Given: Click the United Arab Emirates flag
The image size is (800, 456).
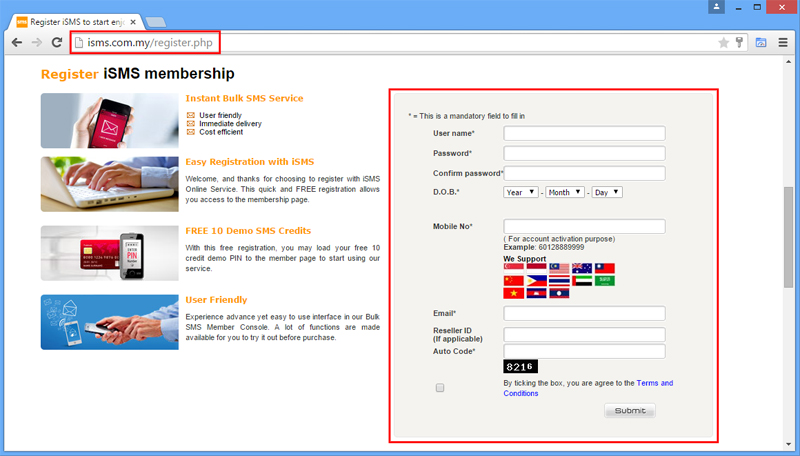Looking at the screenshot, I should pyautogui.click(x=582, y=281).
